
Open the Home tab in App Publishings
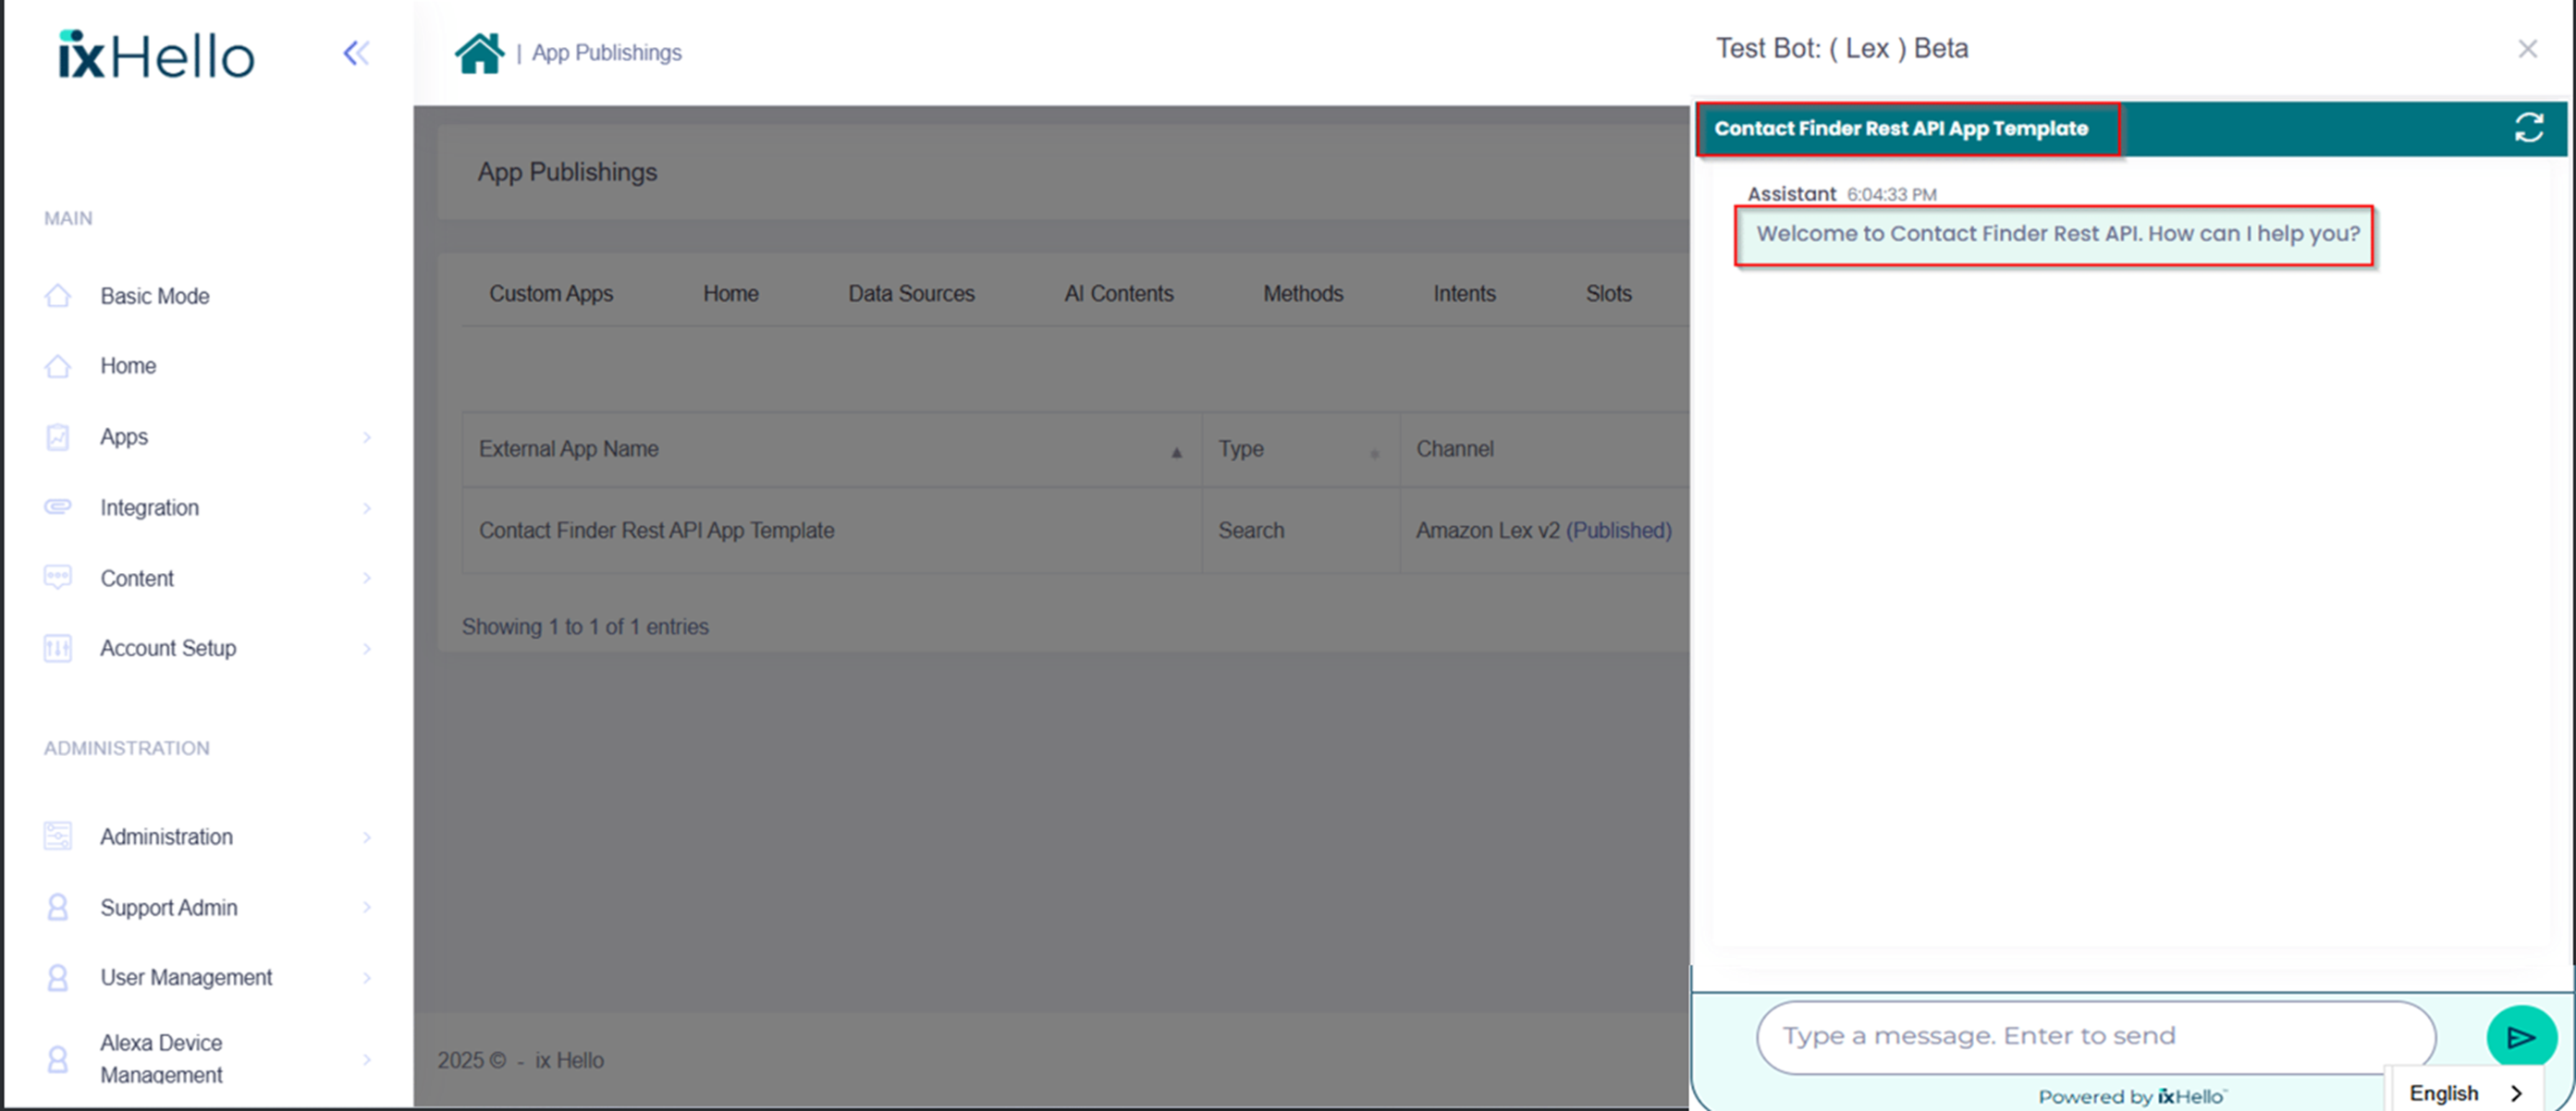click(x=730, y=293)
